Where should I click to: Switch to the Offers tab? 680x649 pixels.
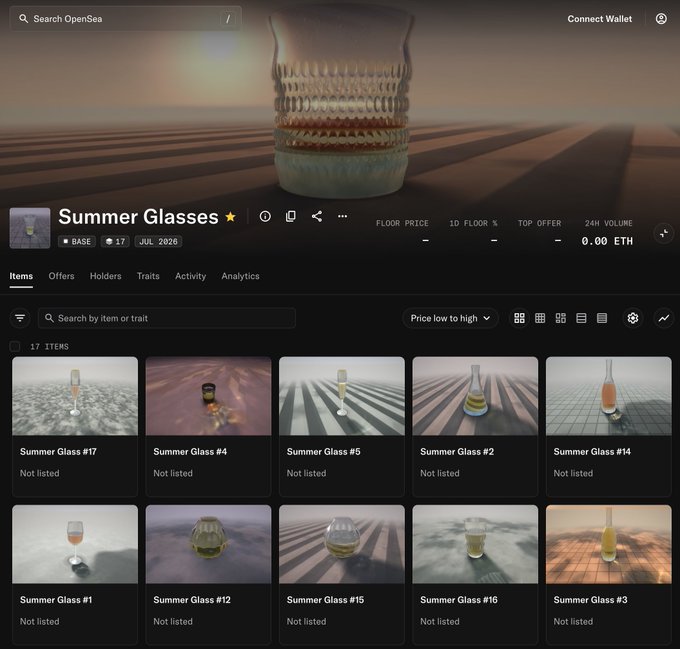coord(61,276)
